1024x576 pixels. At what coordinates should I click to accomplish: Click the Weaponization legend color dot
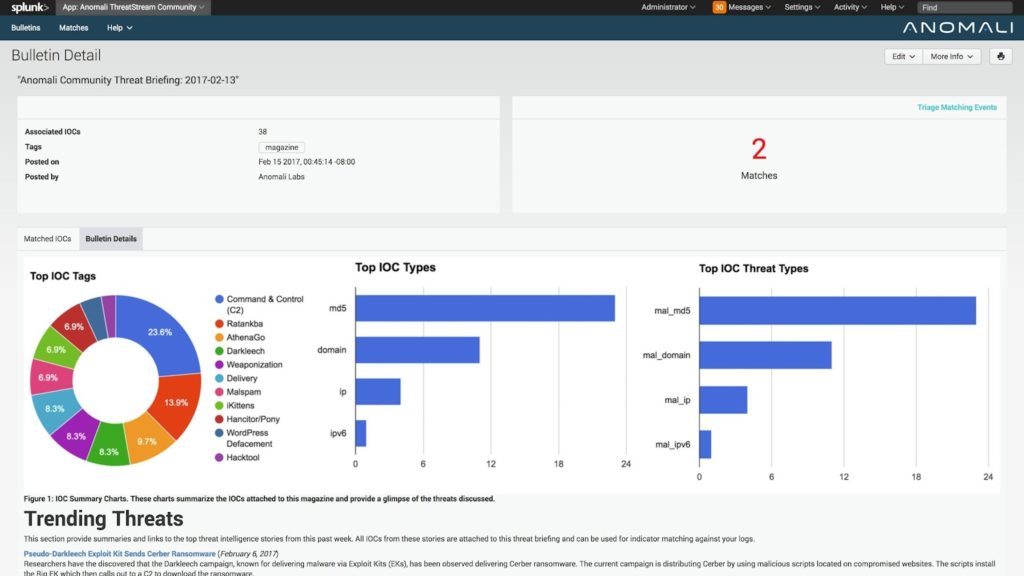[x=219, y=365]
